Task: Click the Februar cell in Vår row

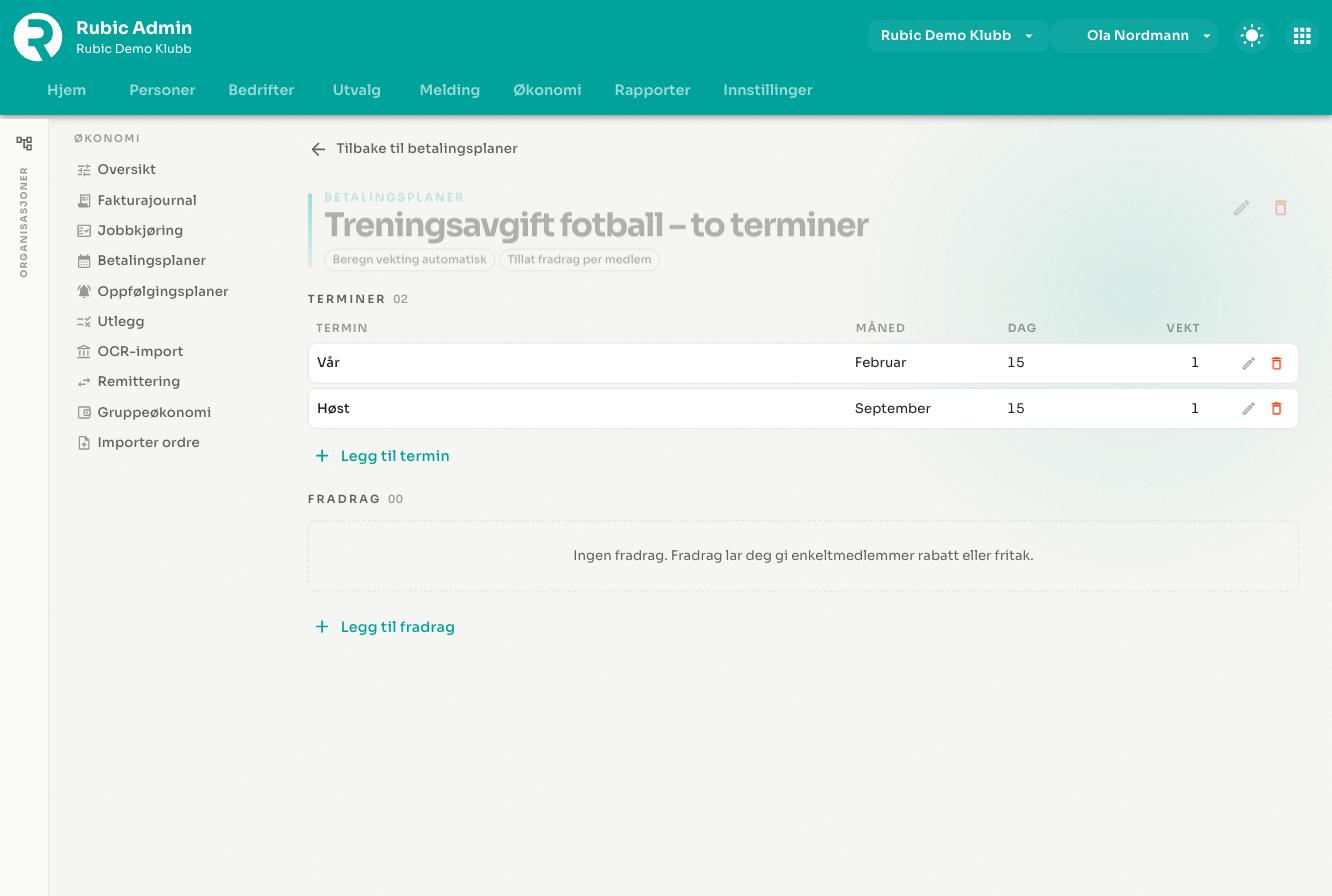Action: (881, 363)
